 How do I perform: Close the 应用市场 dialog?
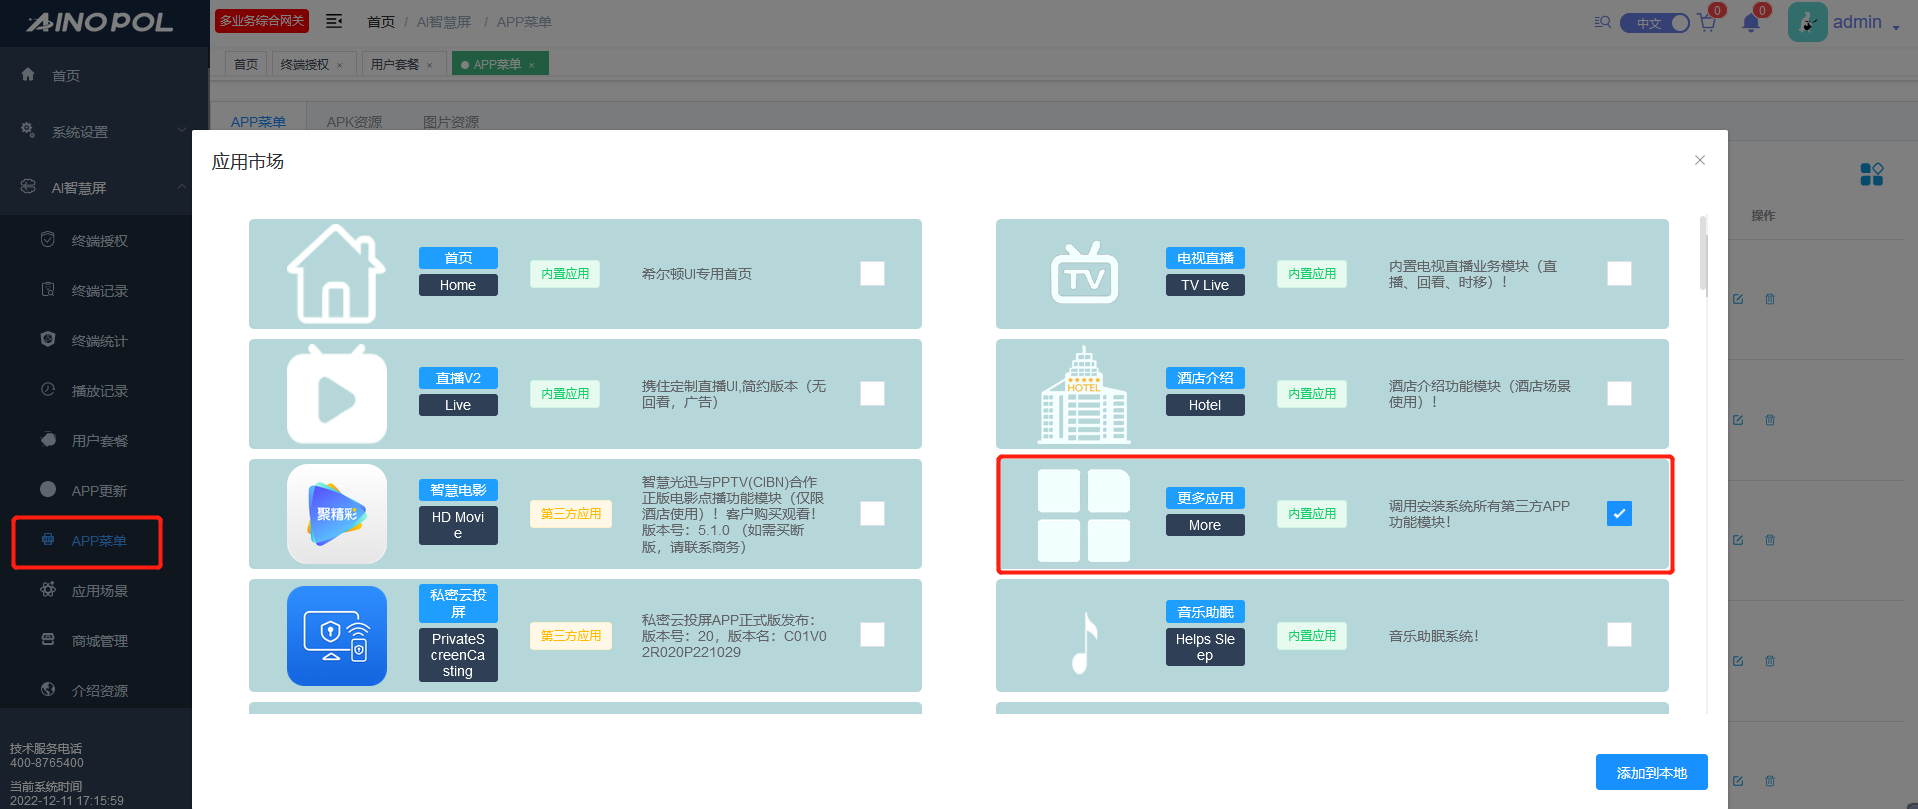[1699, 160]
